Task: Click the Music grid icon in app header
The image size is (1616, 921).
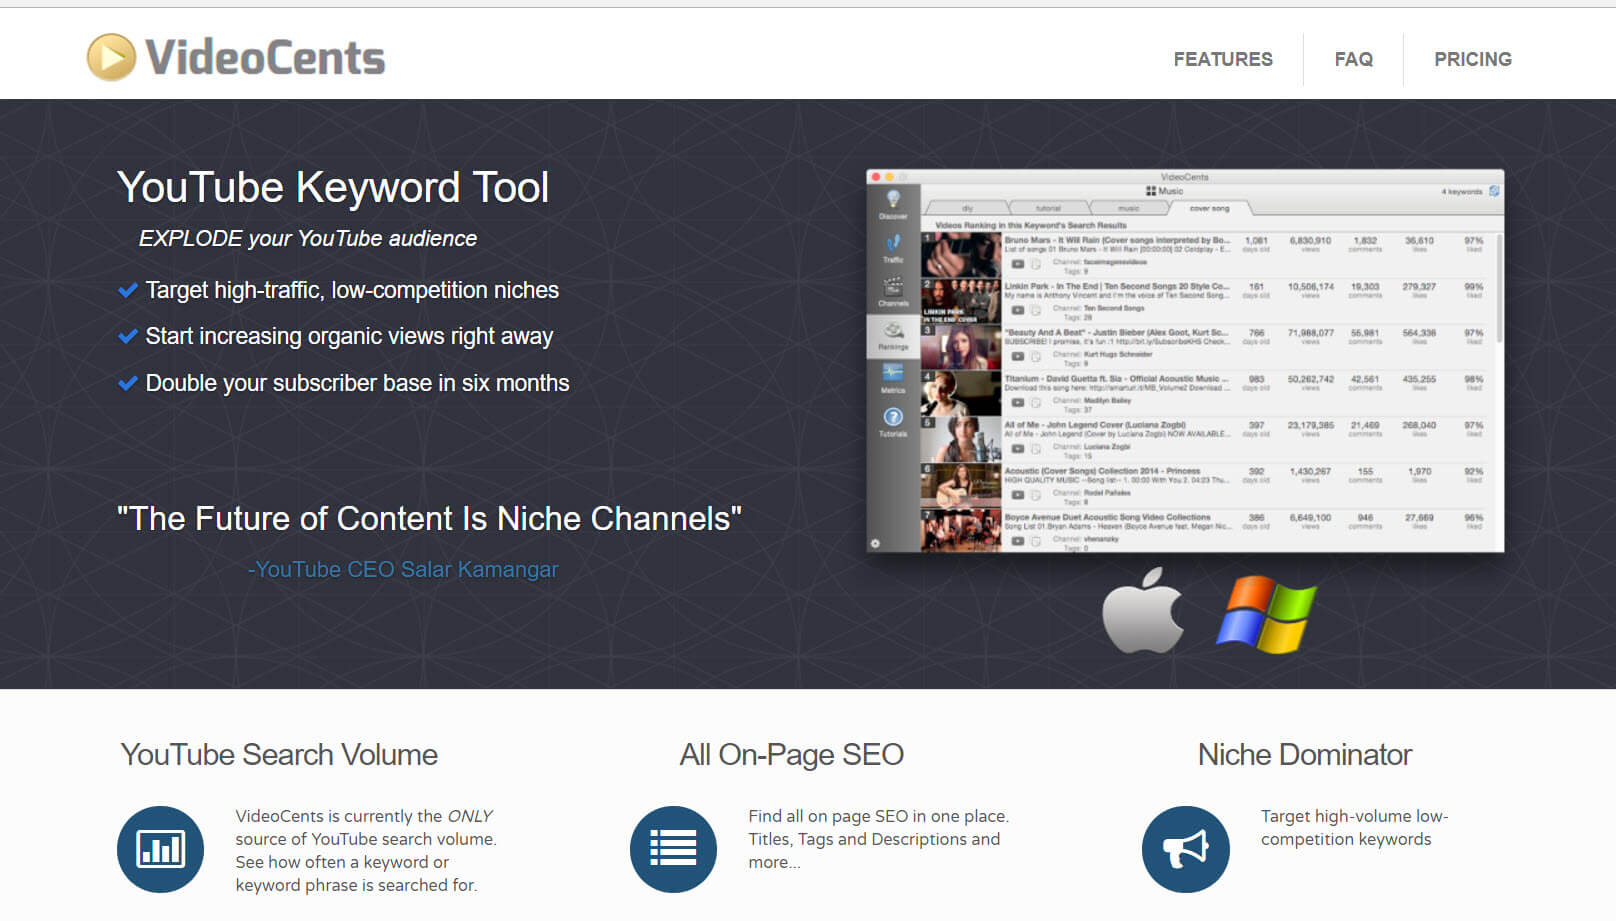Action: (1151, 191)
